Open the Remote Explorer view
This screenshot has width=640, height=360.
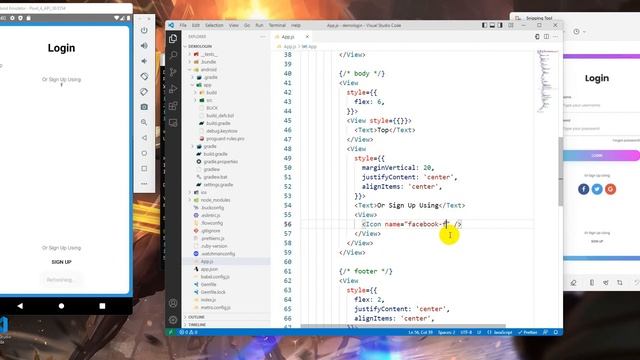pyautogui.click(x=173, y=123)
